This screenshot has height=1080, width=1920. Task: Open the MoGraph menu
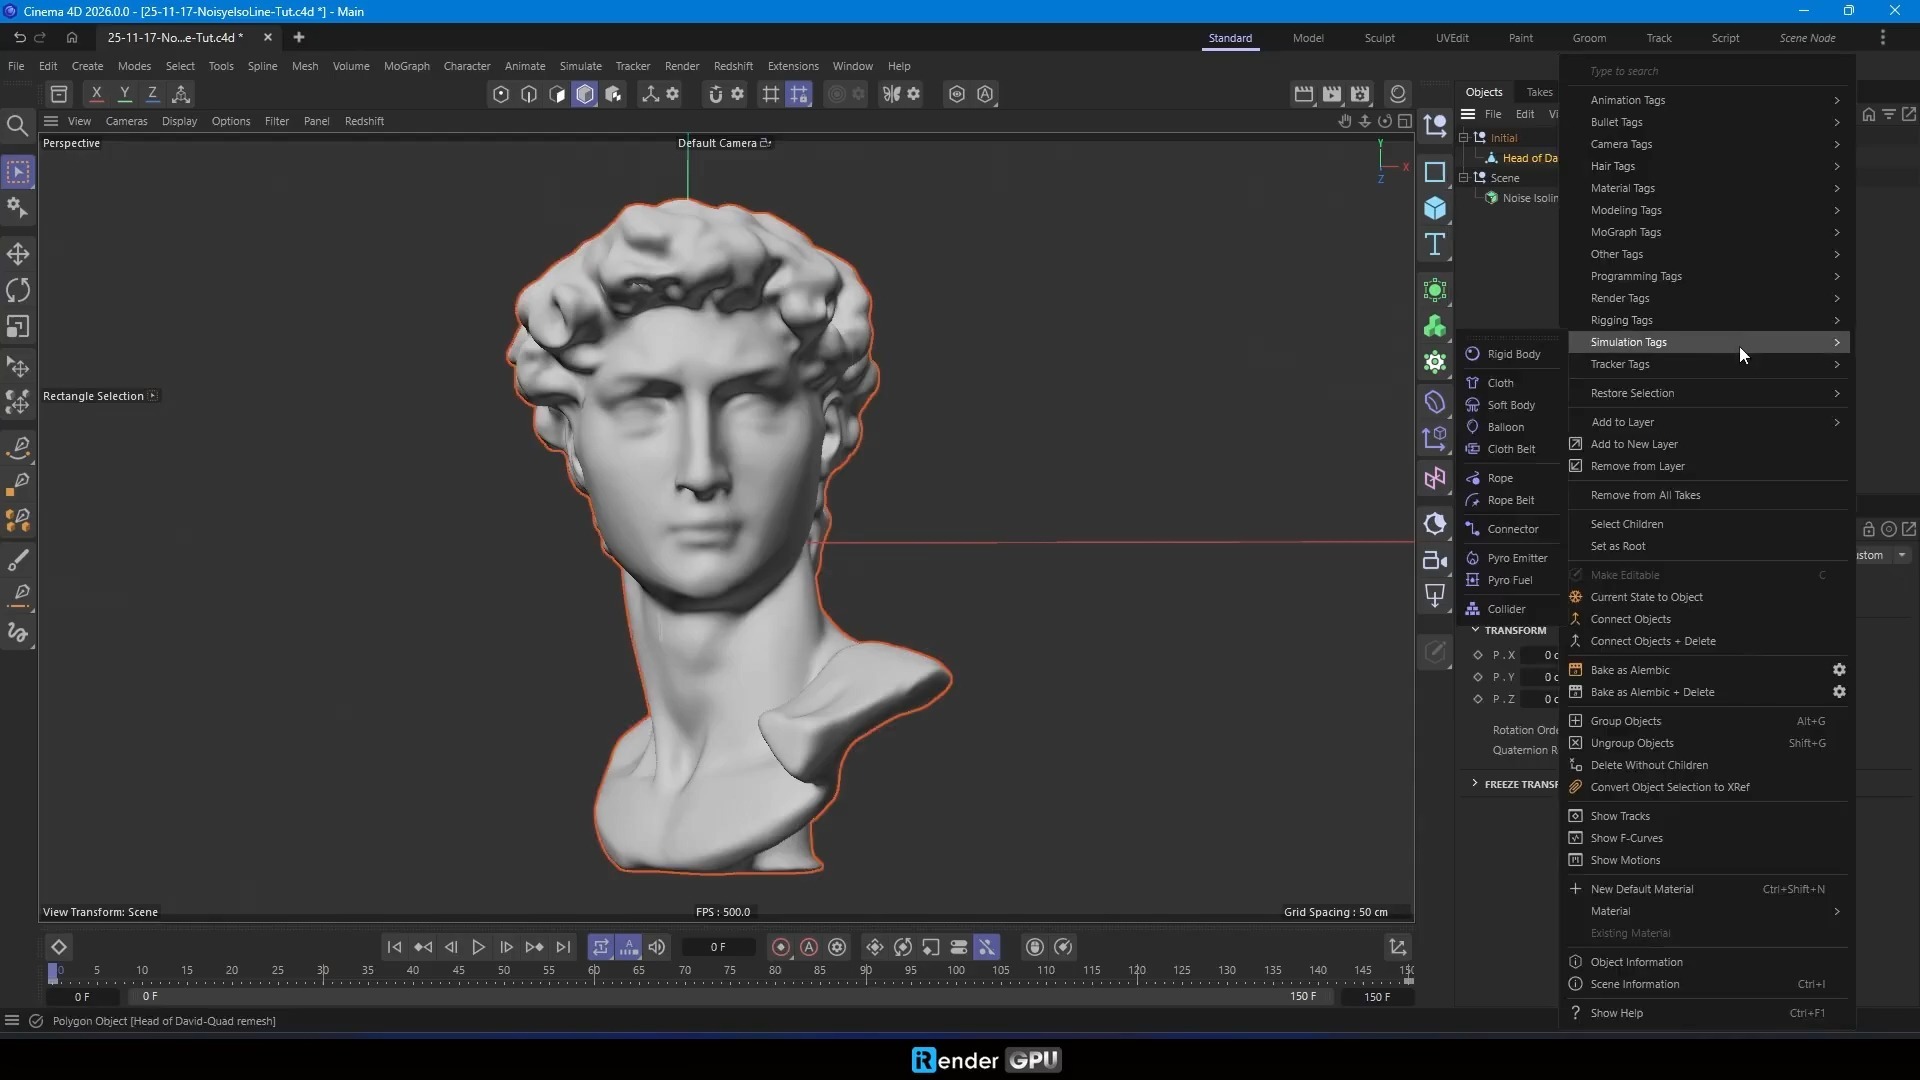405,66
